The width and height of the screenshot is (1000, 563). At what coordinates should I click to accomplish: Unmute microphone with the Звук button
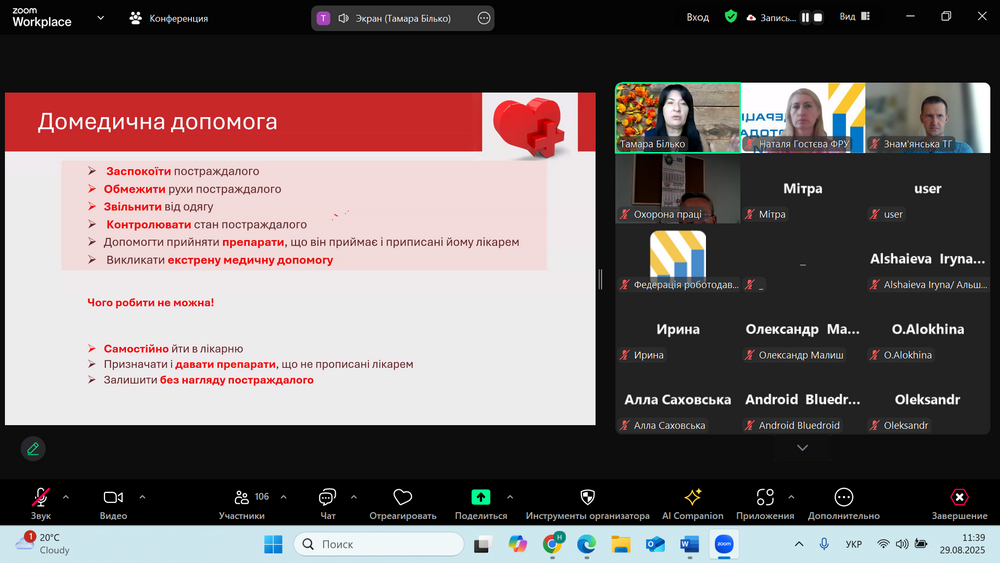coord(41,498)
